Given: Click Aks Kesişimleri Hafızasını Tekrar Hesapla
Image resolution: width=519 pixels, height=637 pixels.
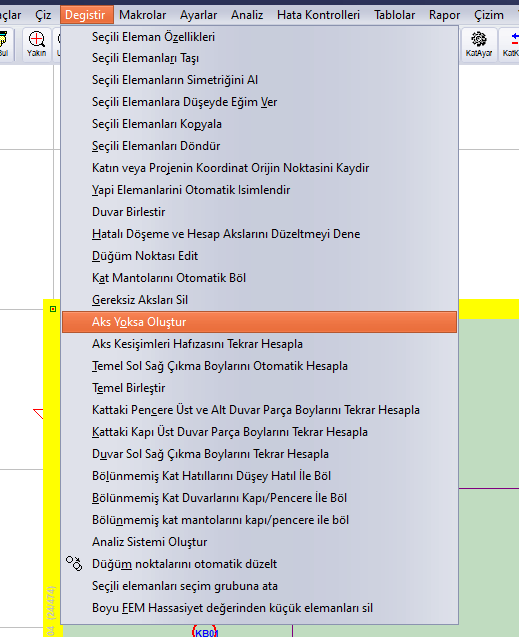Looking at the screenshot, I should (x=260, y=344).
